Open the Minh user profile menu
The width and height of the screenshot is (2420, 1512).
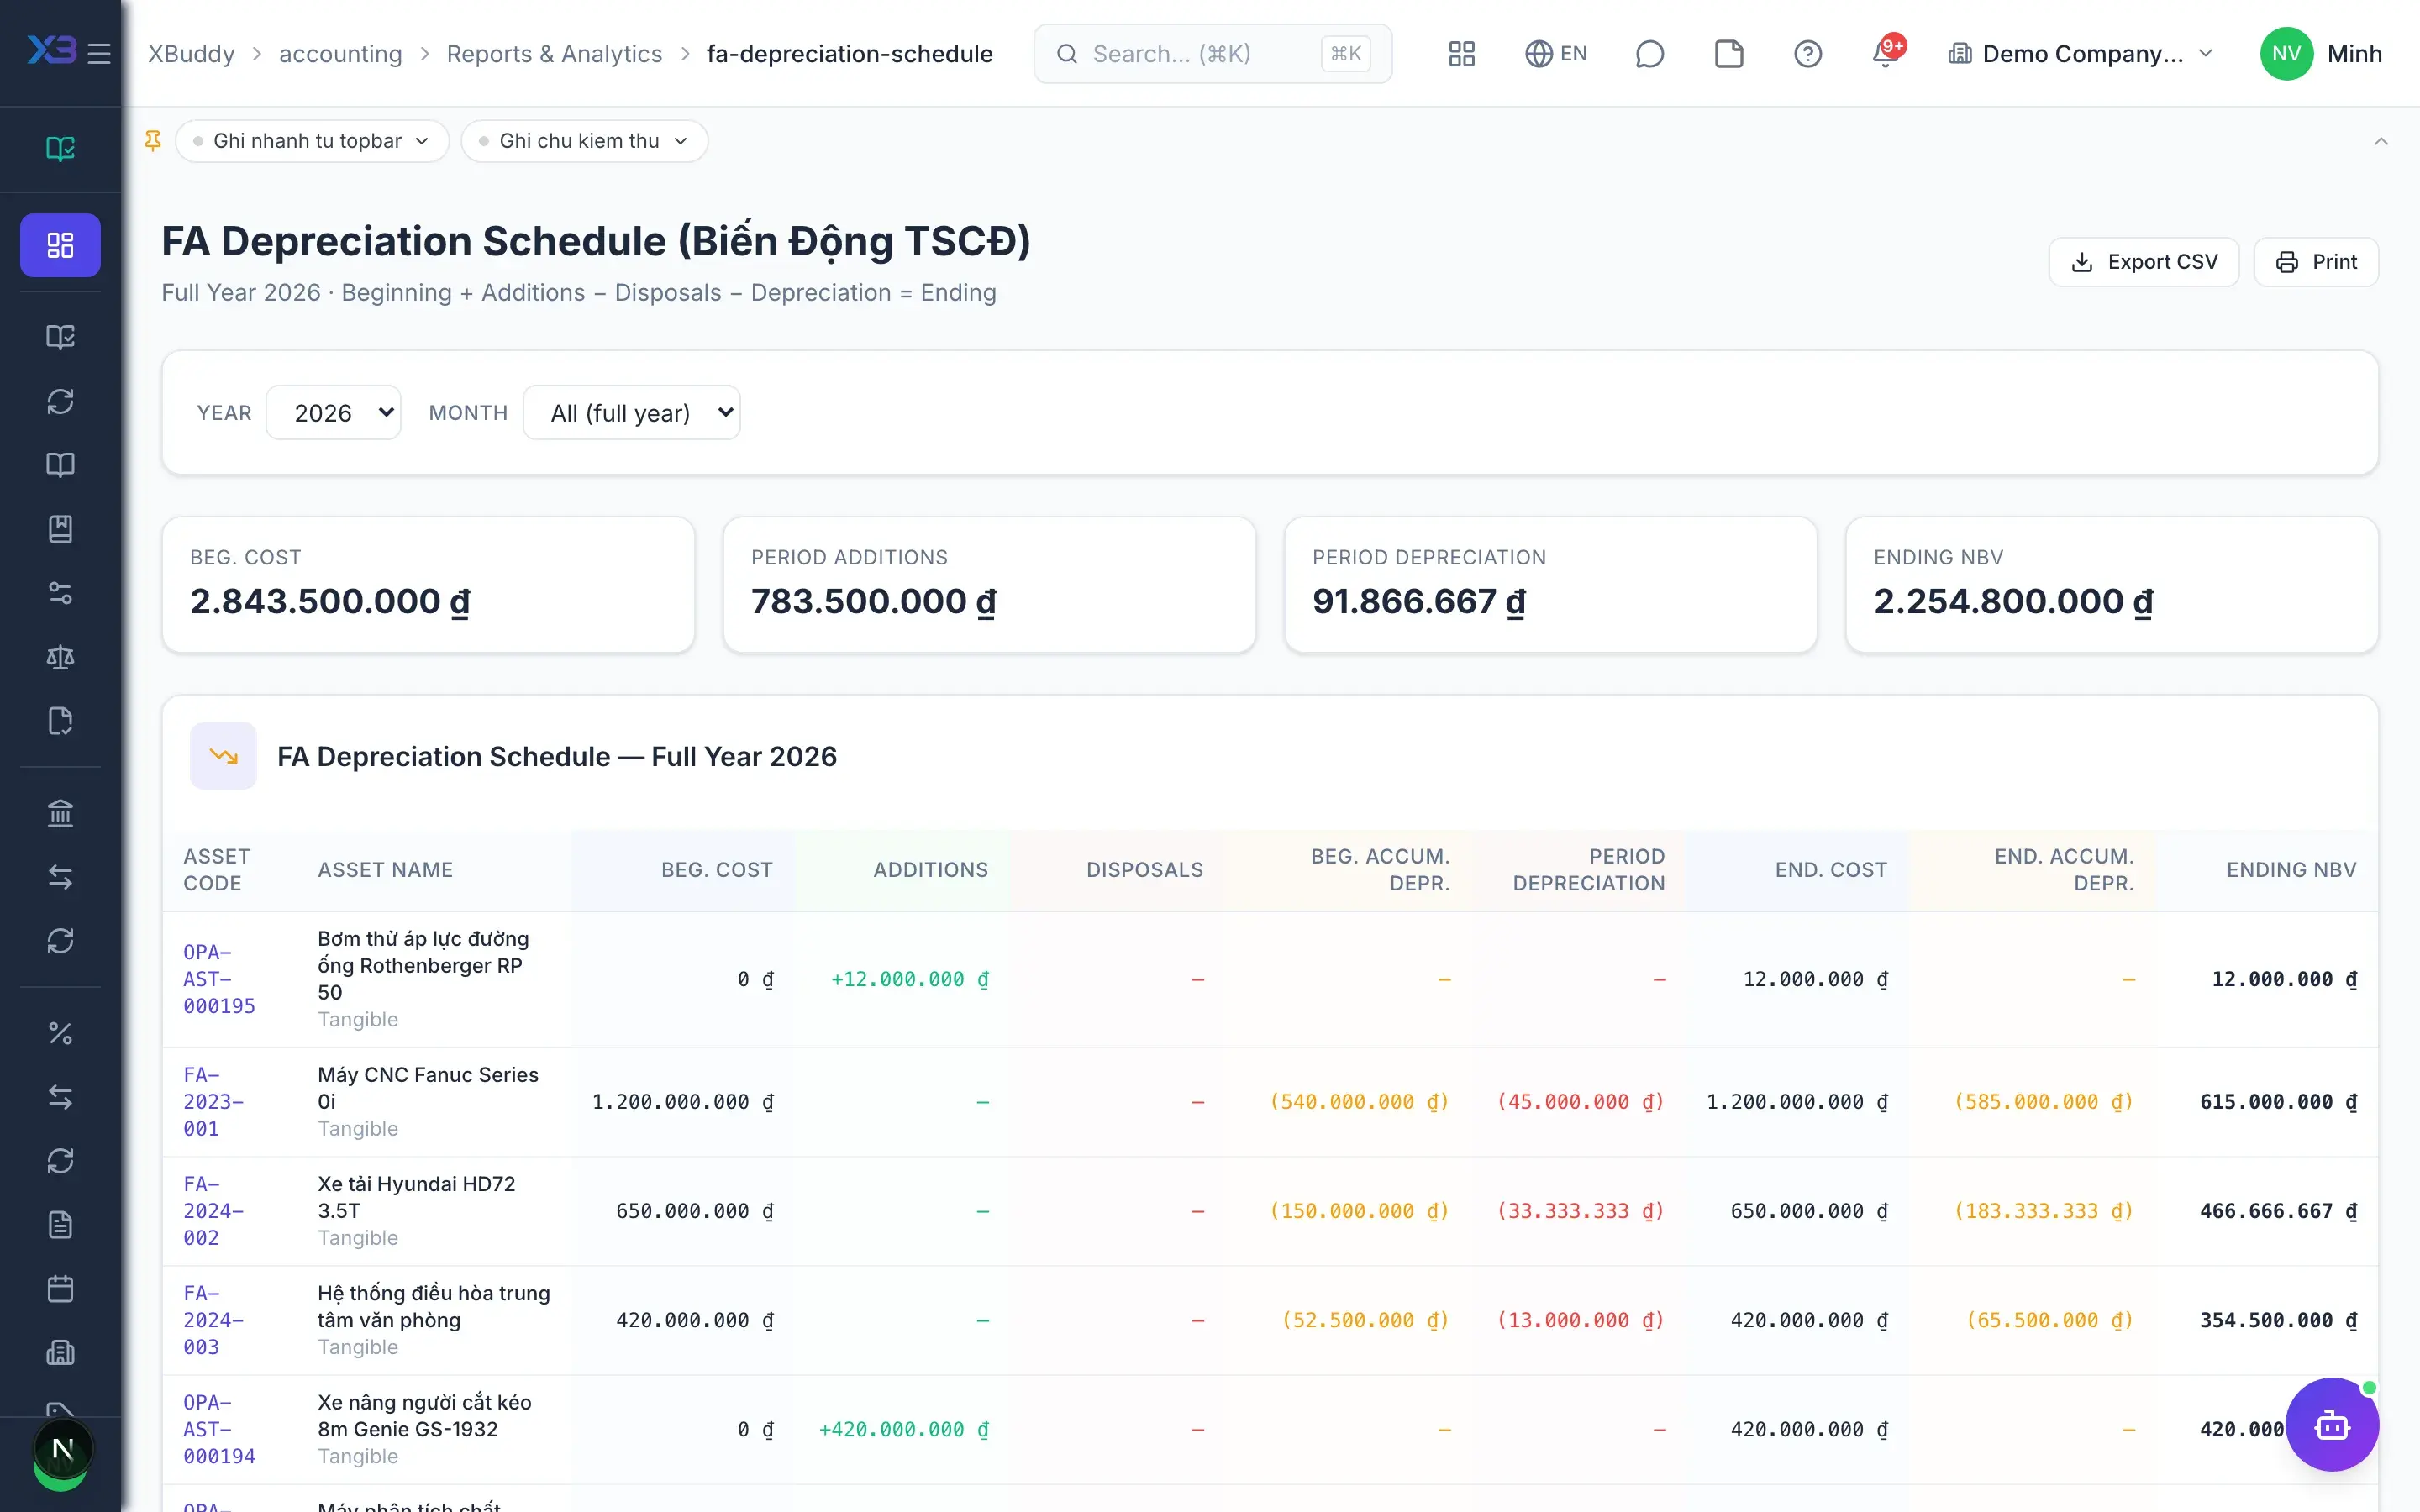[2320, 53]
